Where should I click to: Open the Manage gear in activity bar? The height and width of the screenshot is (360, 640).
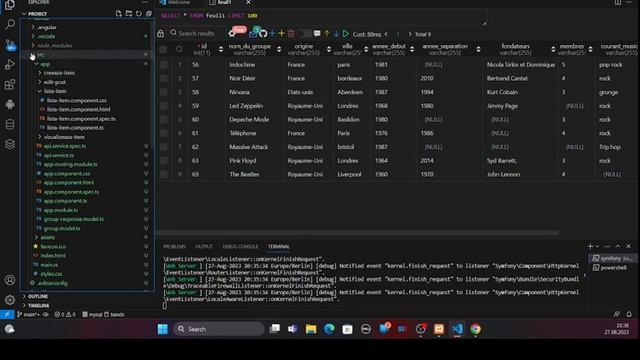point(10,300)
